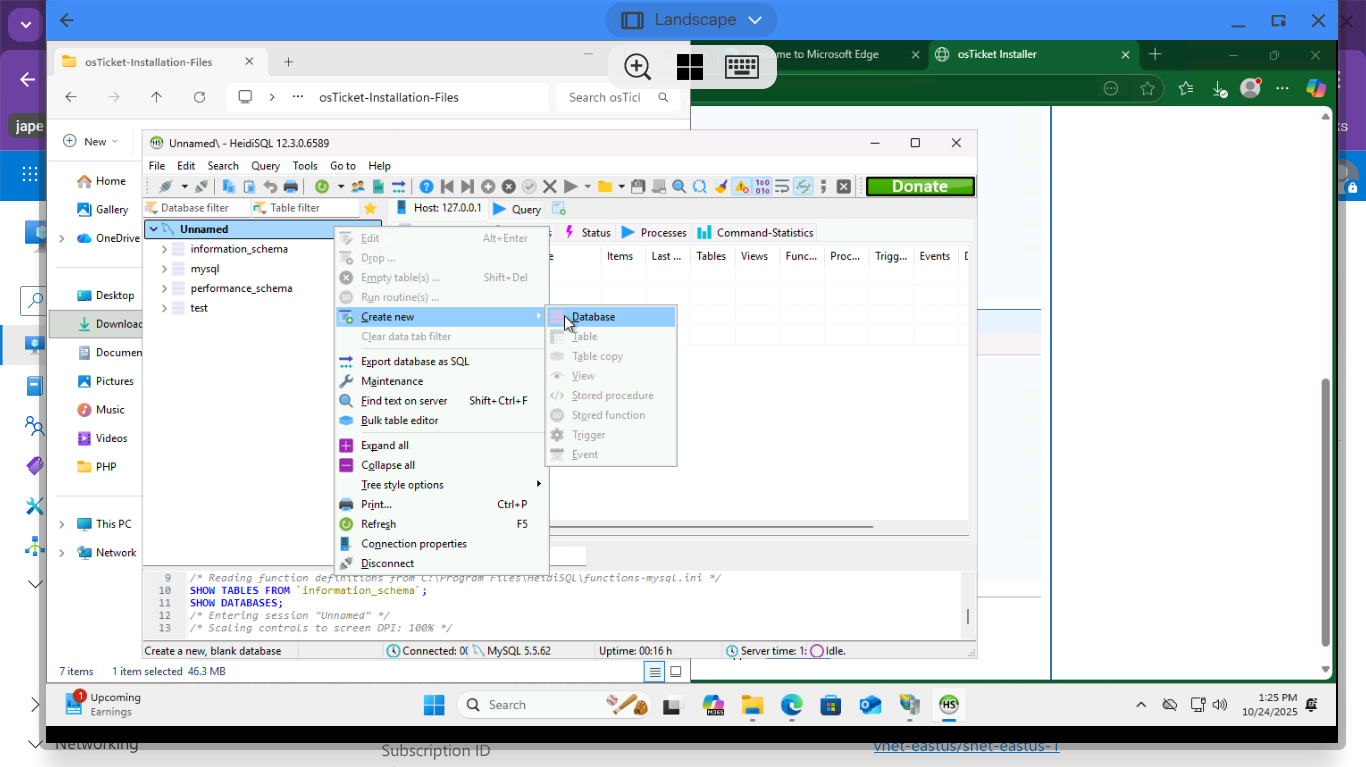Click the Search osTicket box in Explorer
This screenshot has height=767, width=1366.
coord(619,98)
